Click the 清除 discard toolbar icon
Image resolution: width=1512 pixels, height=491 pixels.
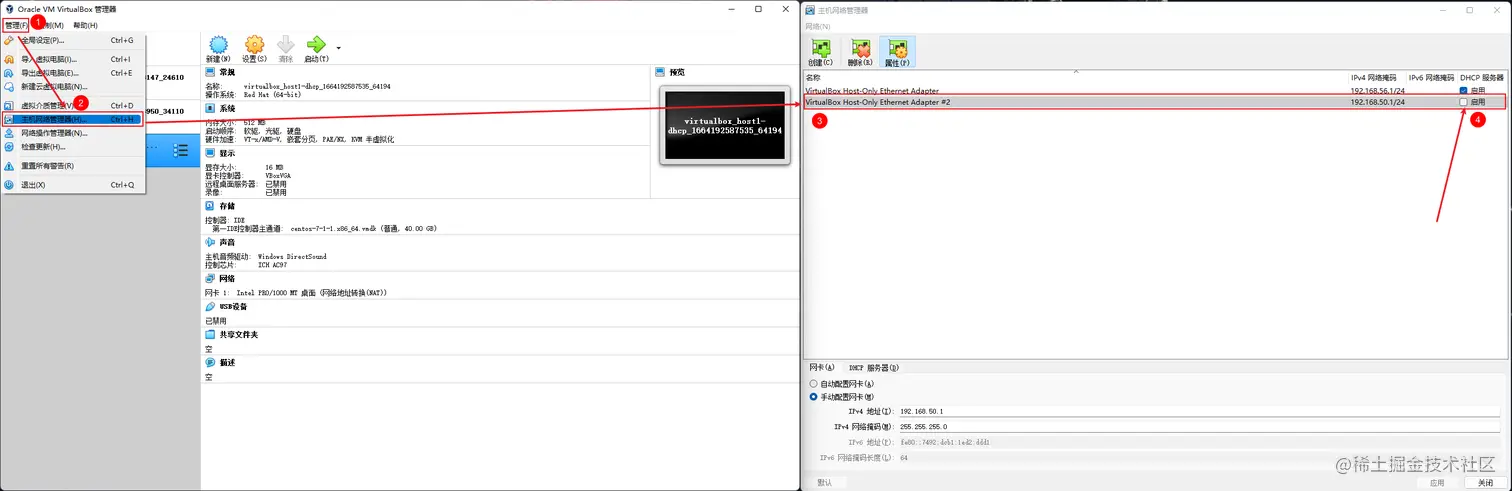coord(285,48)
